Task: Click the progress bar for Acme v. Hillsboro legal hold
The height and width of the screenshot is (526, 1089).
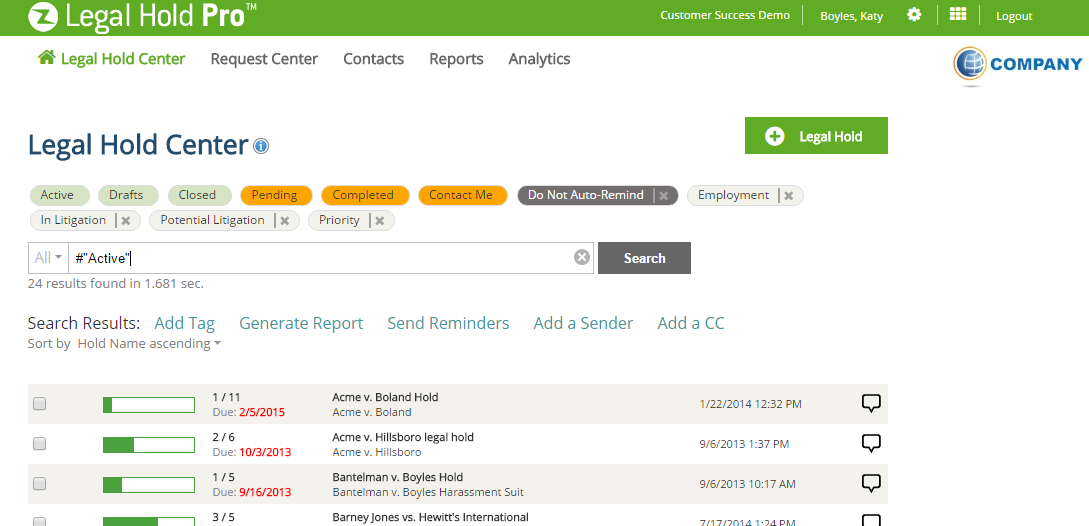Action: (149, 445)
